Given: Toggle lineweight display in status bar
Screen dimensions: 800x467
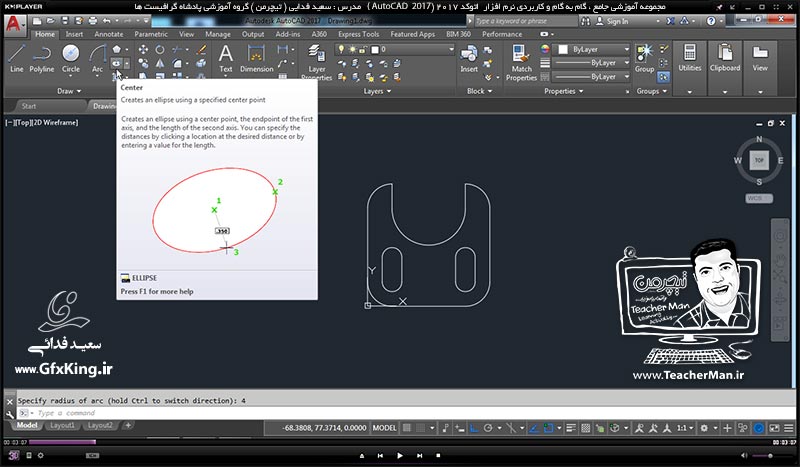Looking at the screenshot, I should pyautogui.click(x=571, y=428).
